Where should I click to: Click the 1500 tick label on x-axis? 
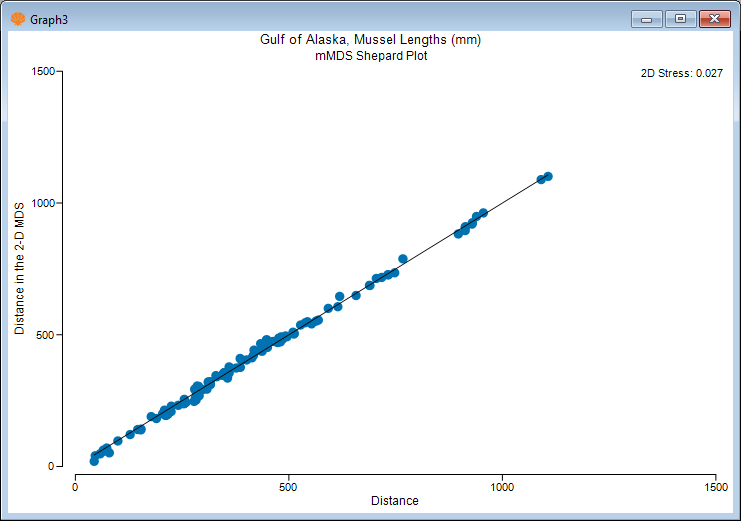[x=716, y=486]
